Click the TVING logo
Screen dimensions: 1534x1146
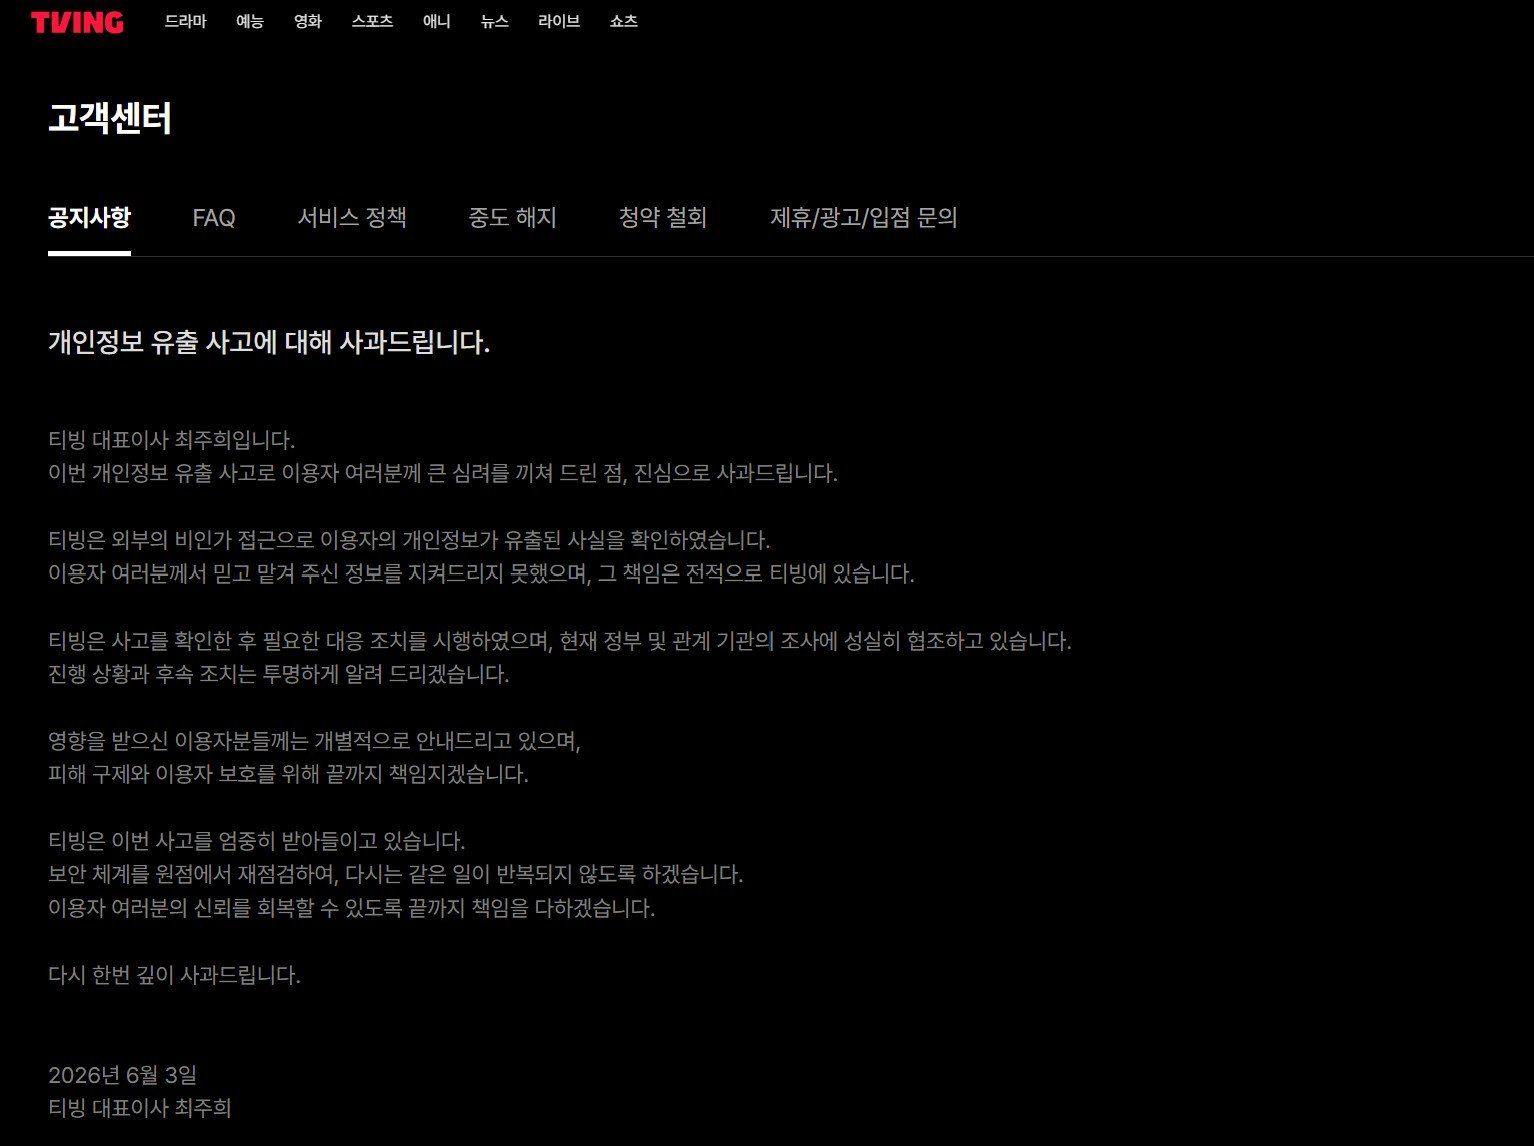[77, 22]
